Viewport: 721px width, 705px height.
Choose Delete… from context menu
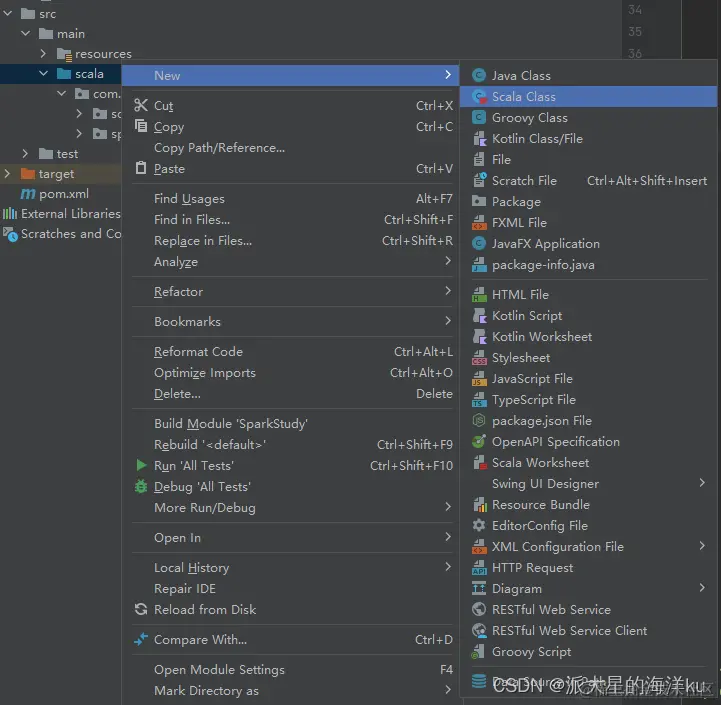point(292,394)
